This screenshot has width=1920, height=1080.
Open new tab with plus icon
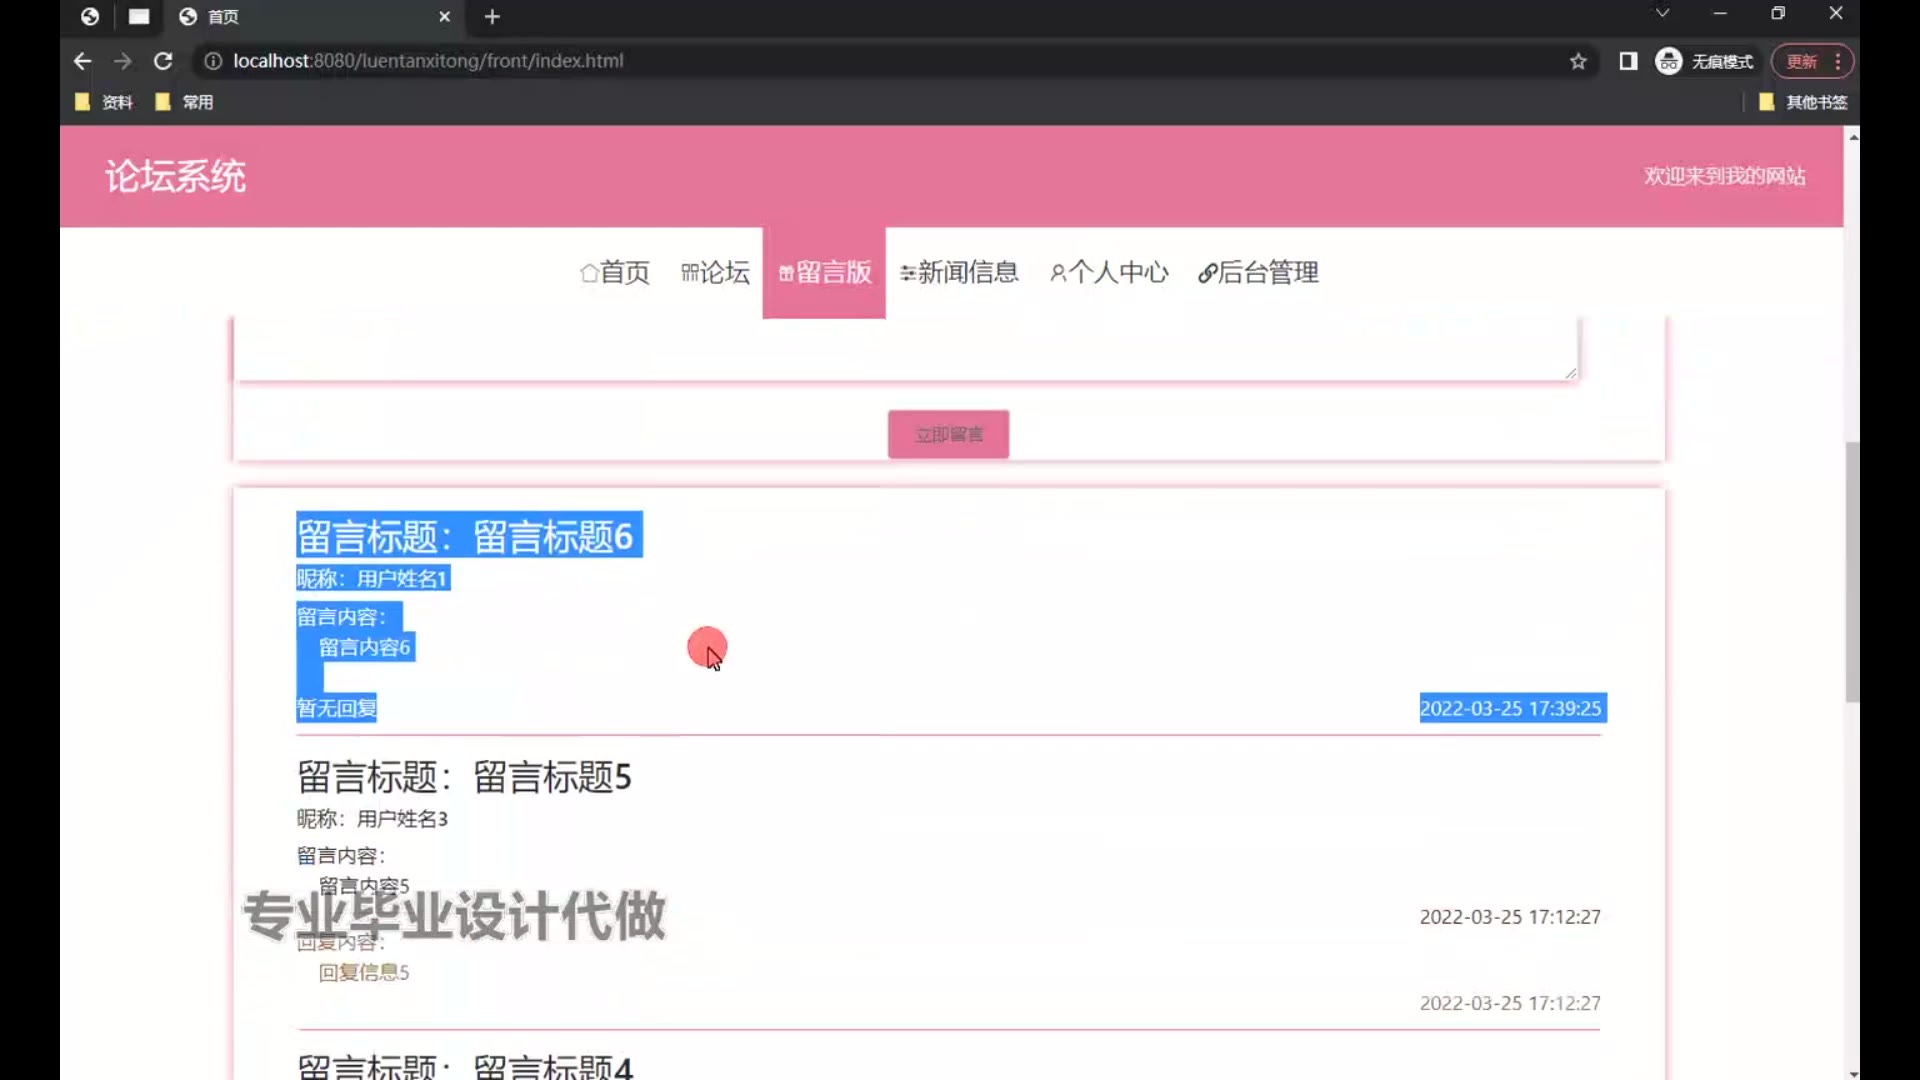(492, 17)
